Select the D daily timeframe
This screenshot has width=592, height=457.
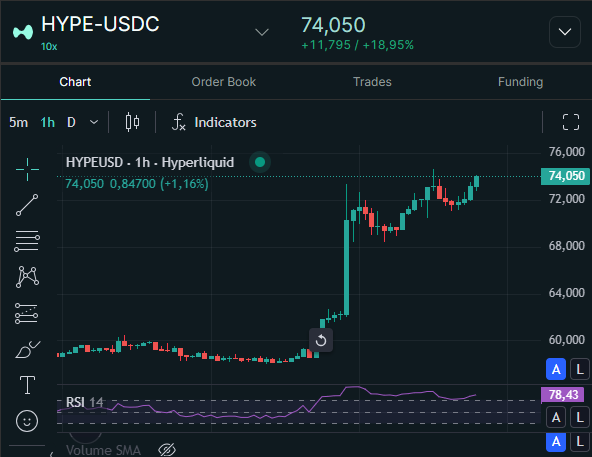coord(71,122)
